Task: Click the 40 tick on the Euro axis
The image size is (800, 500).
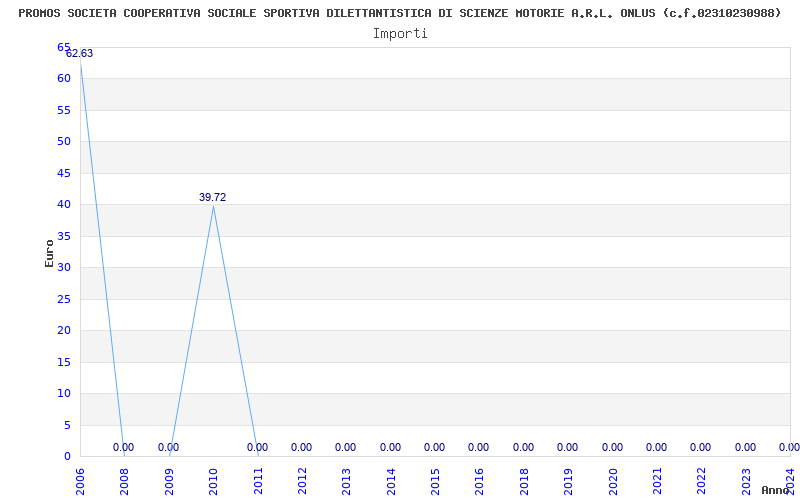Action: coord(64,205)
